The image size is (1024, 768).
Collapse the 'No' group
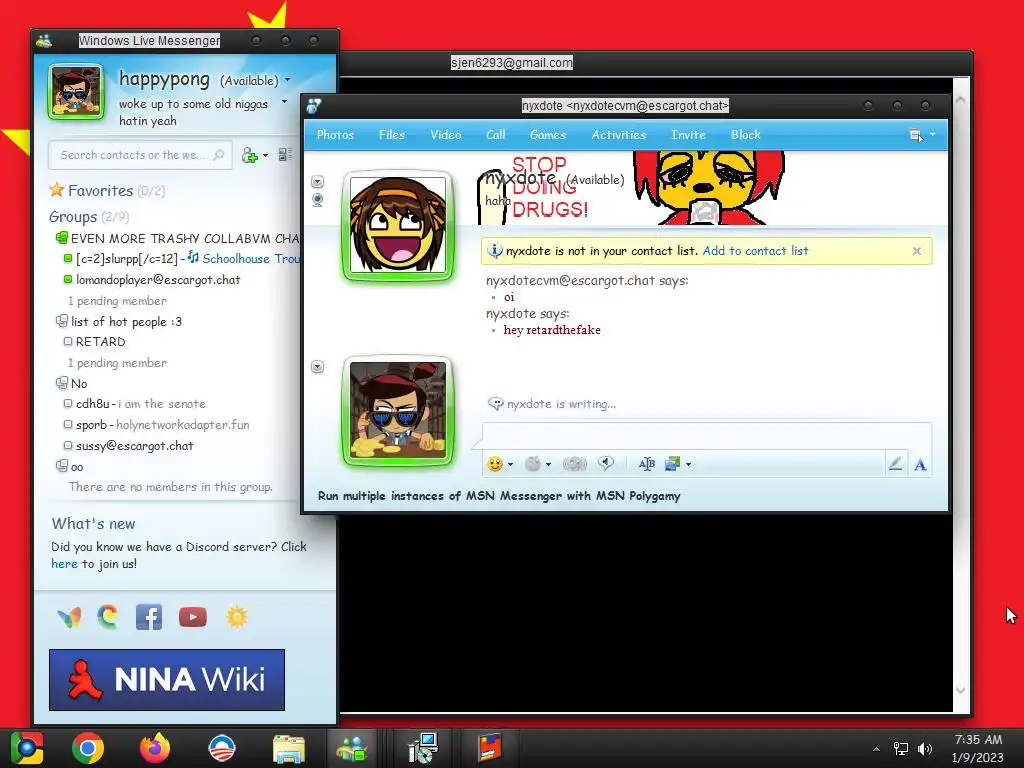click(x=62, y=383)
